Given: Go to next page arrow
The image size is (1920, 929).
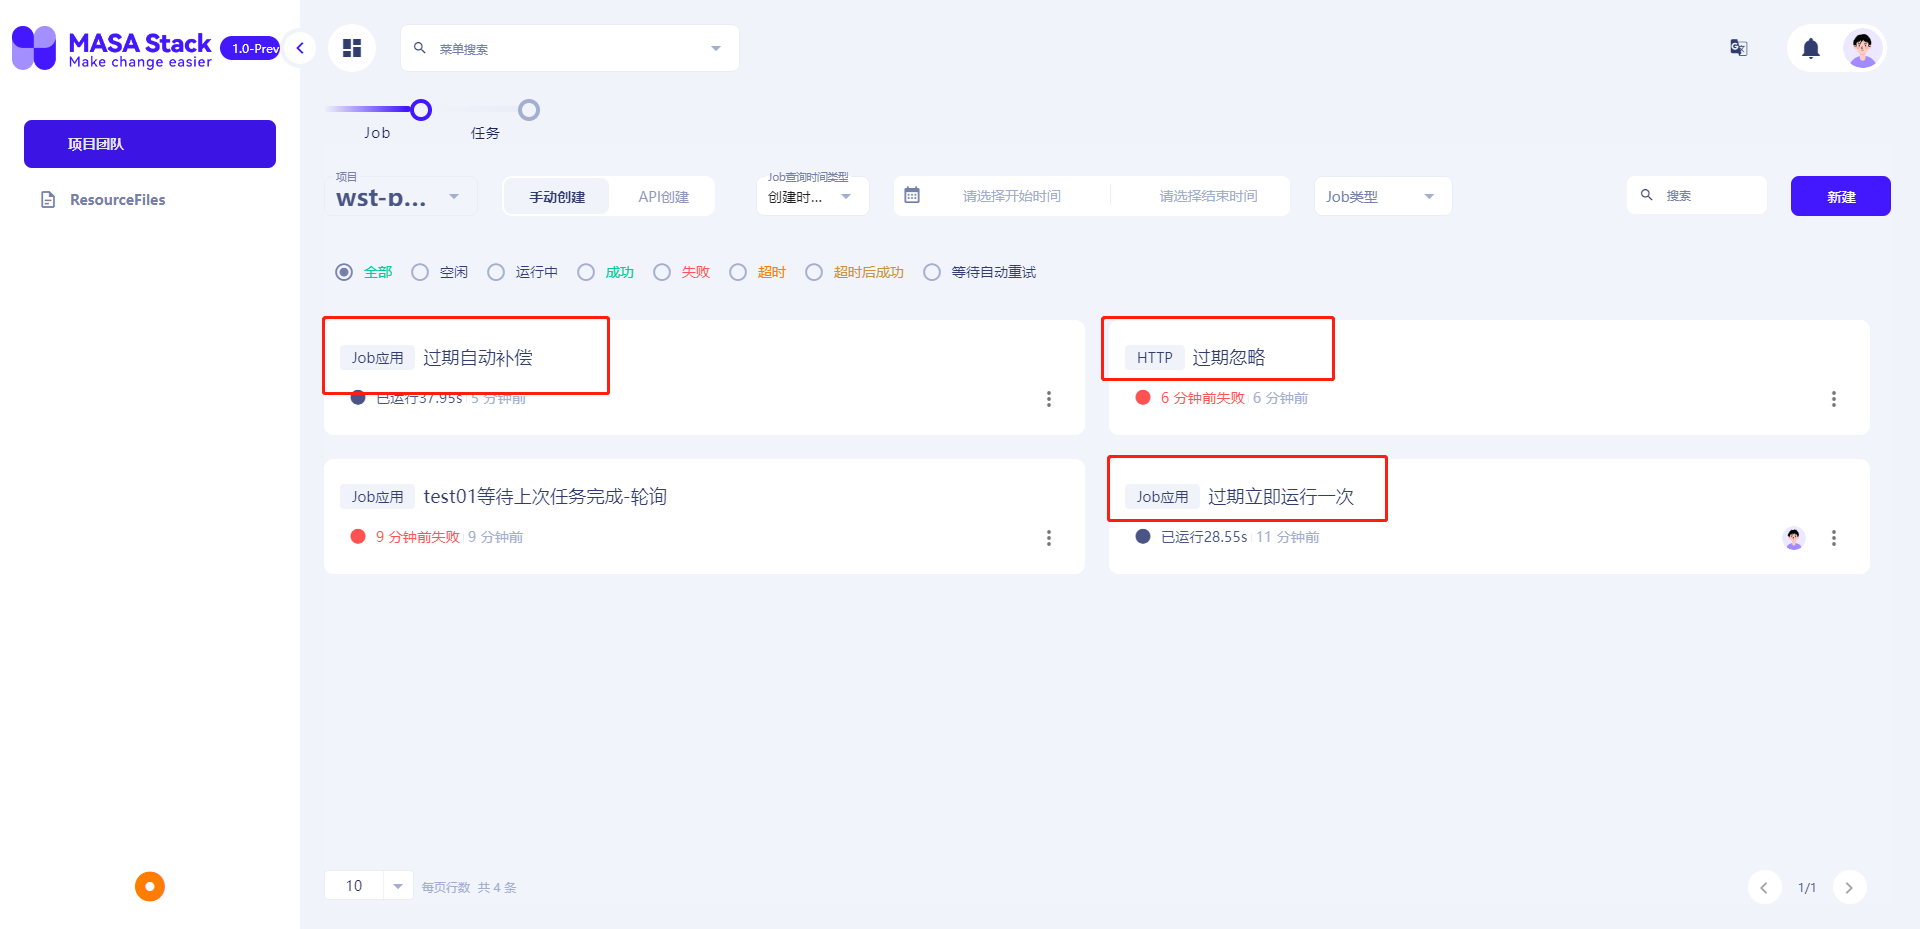Looking at the screenshot, I should 1849,887.
